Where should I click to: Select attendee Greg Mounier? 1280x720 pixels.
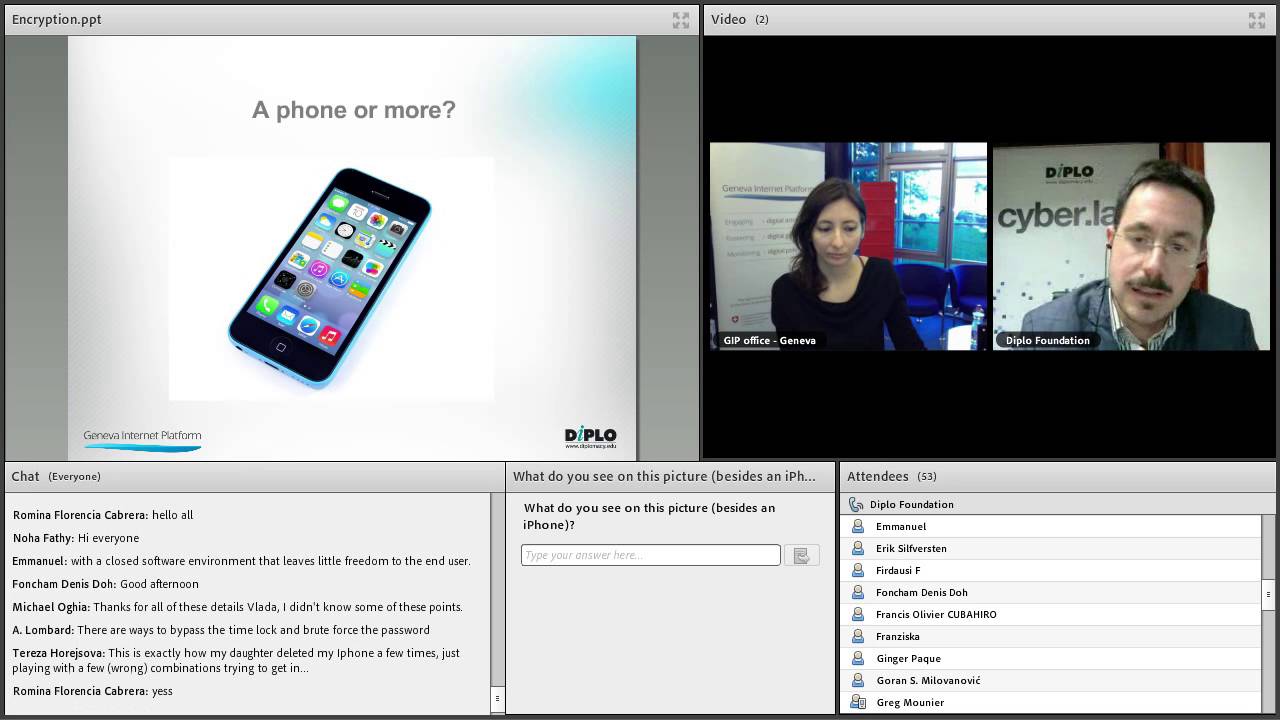pyautogui.click(x=1051, y=702)
